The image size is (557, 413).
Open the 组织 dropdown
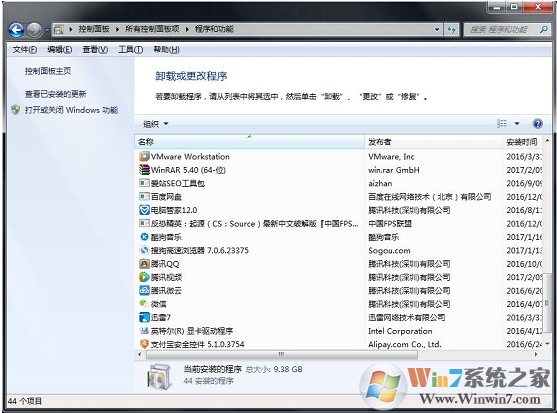tap(156, 124)
